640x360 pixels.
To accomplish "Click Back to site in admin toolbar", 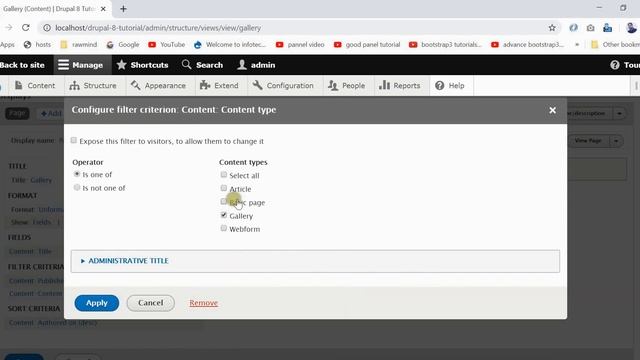I will (22, 65).
